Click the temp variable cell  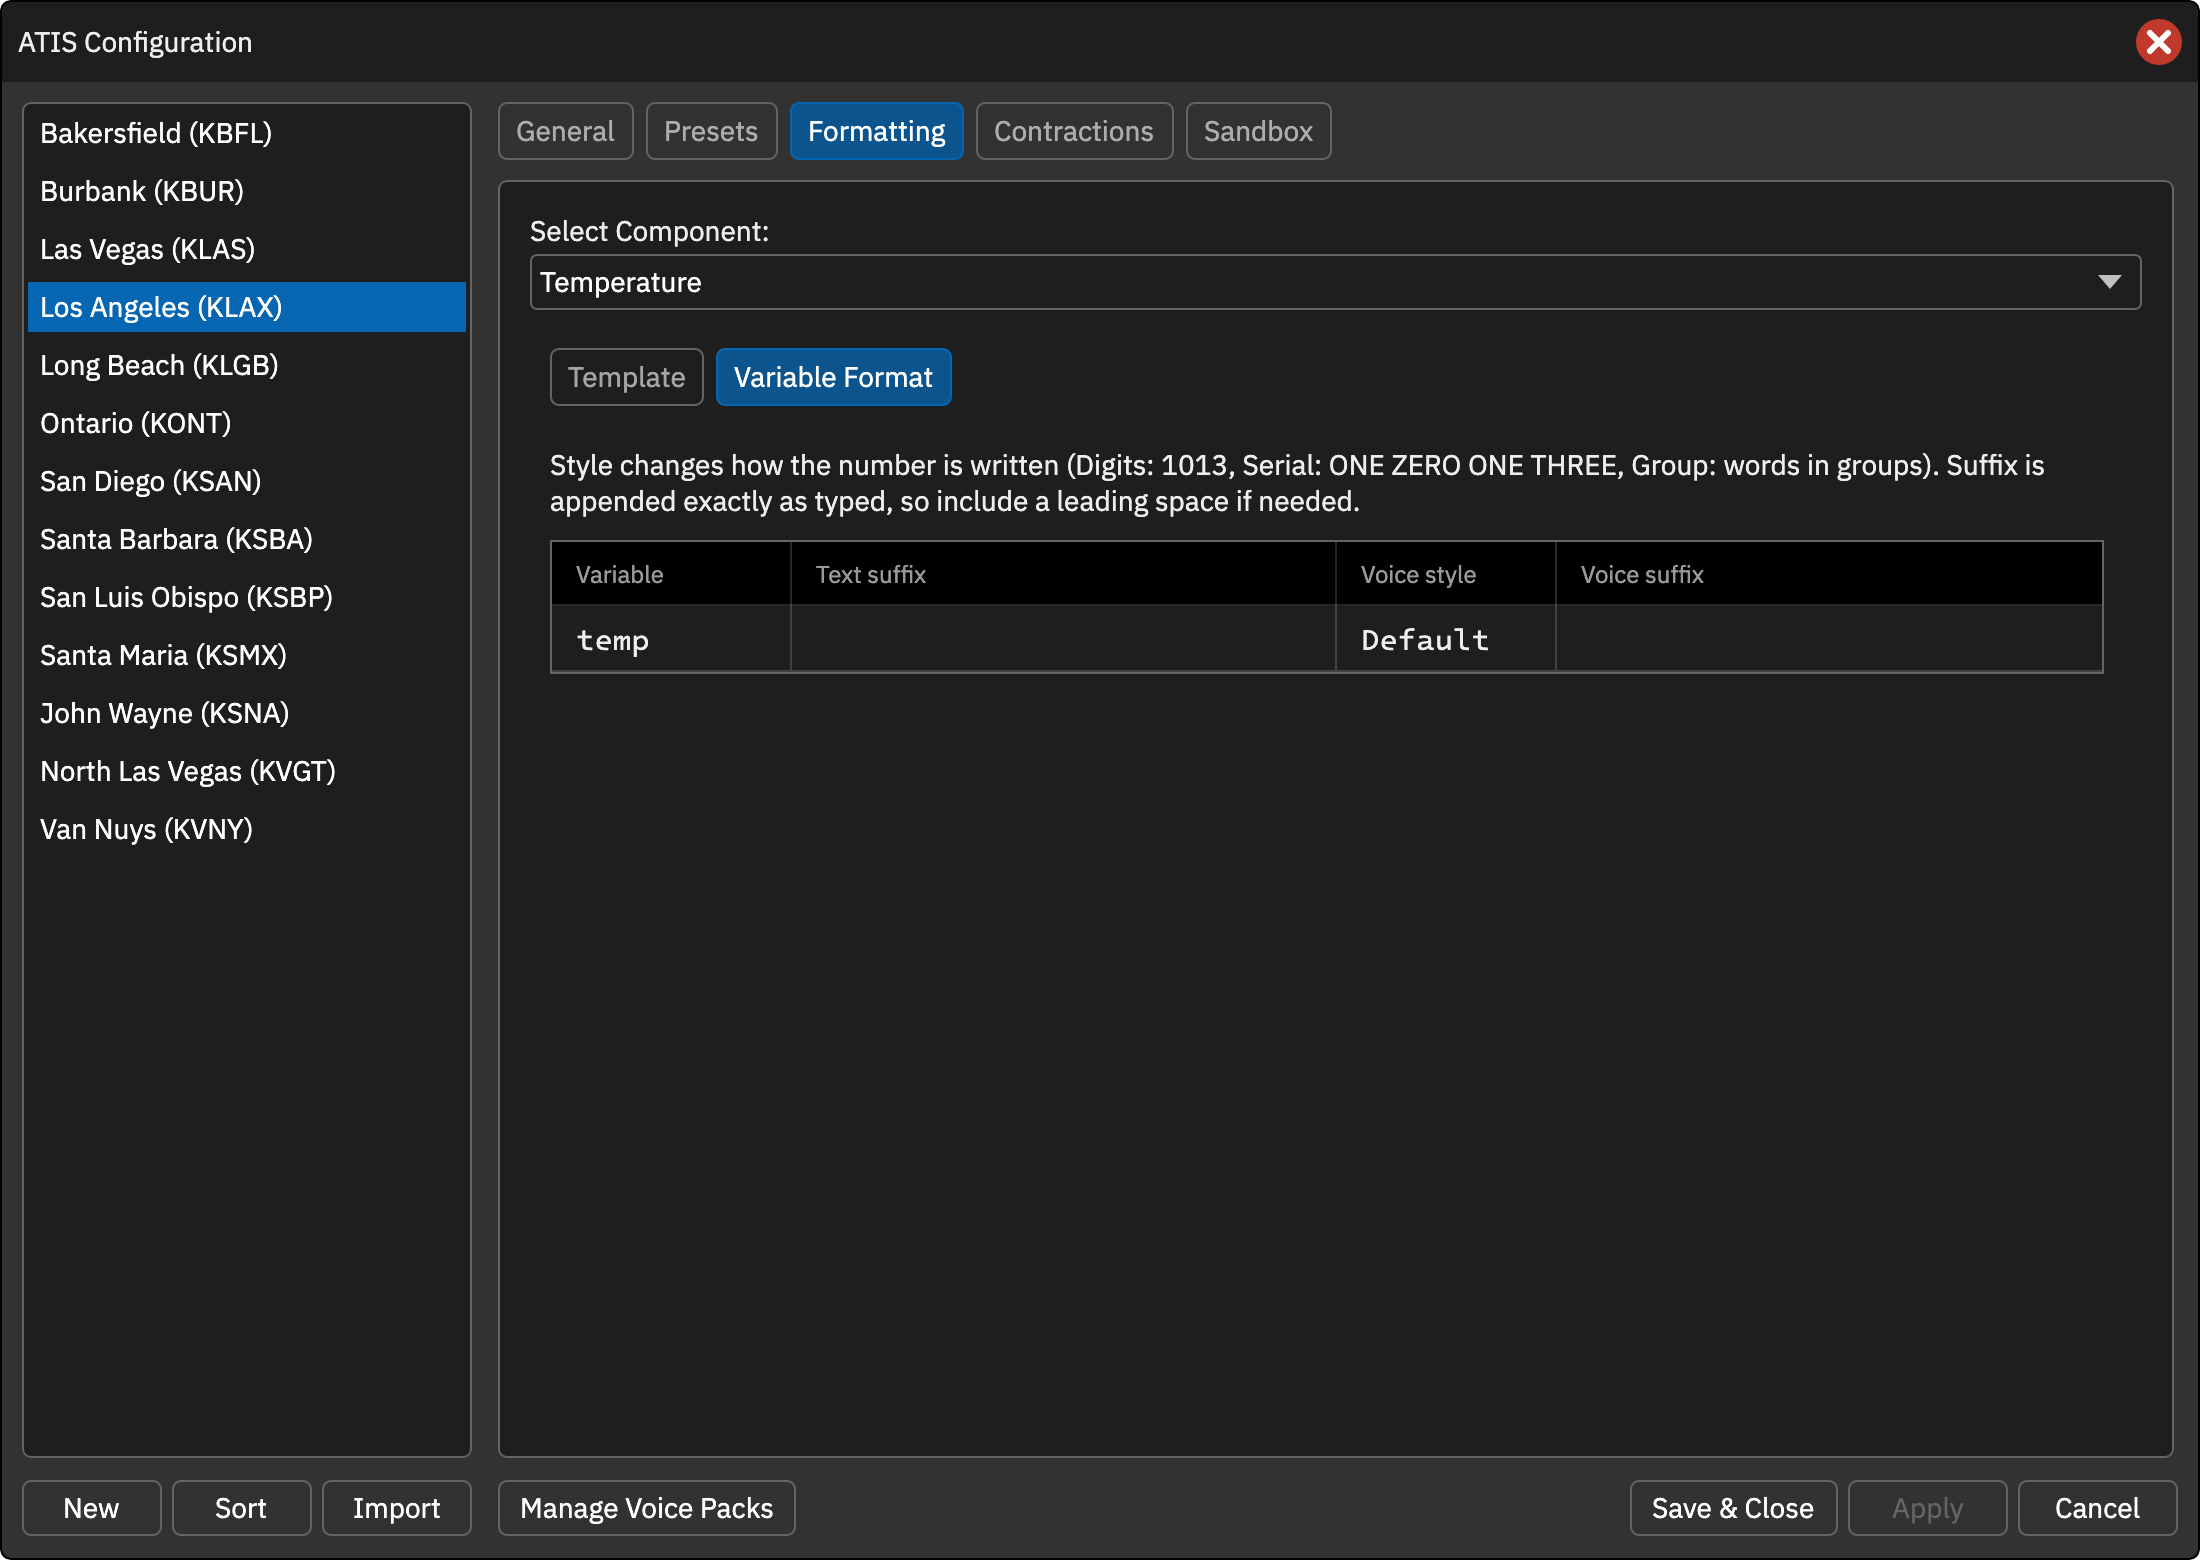[x=671, y=639]
